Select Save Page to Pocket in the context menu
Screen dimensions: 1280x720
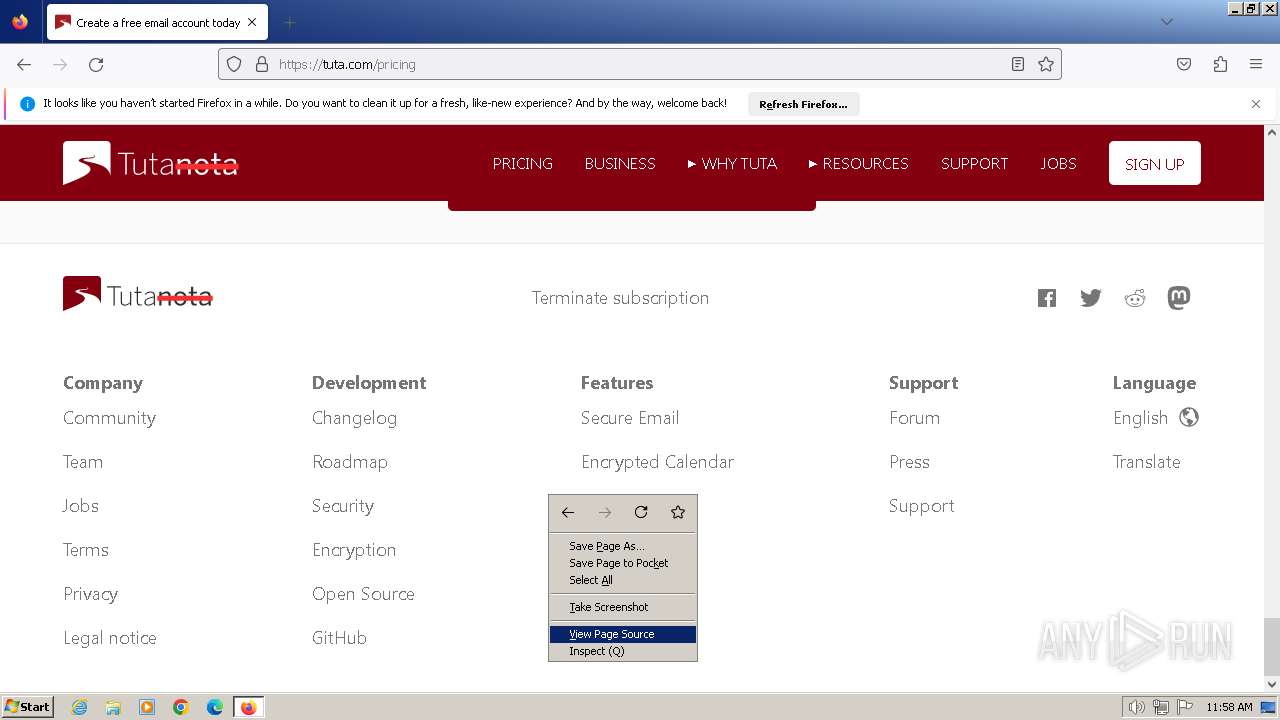[x=622, y=563]
